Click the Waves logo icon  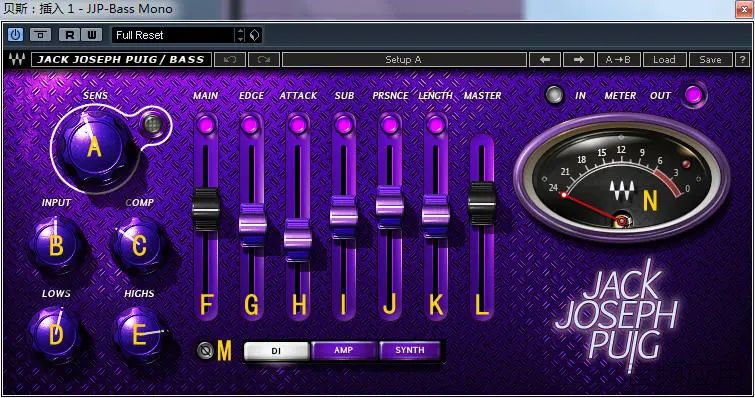click(x=17, y=60)
